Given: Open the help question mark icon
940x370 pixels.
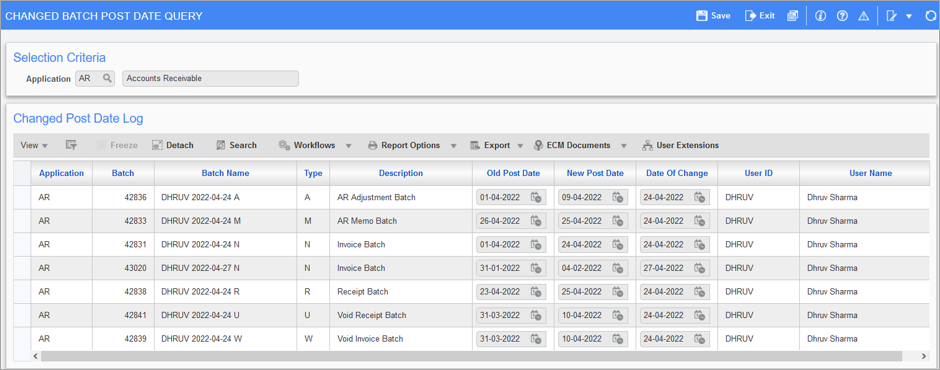Looking at the screenshot, I should point(842,16).
